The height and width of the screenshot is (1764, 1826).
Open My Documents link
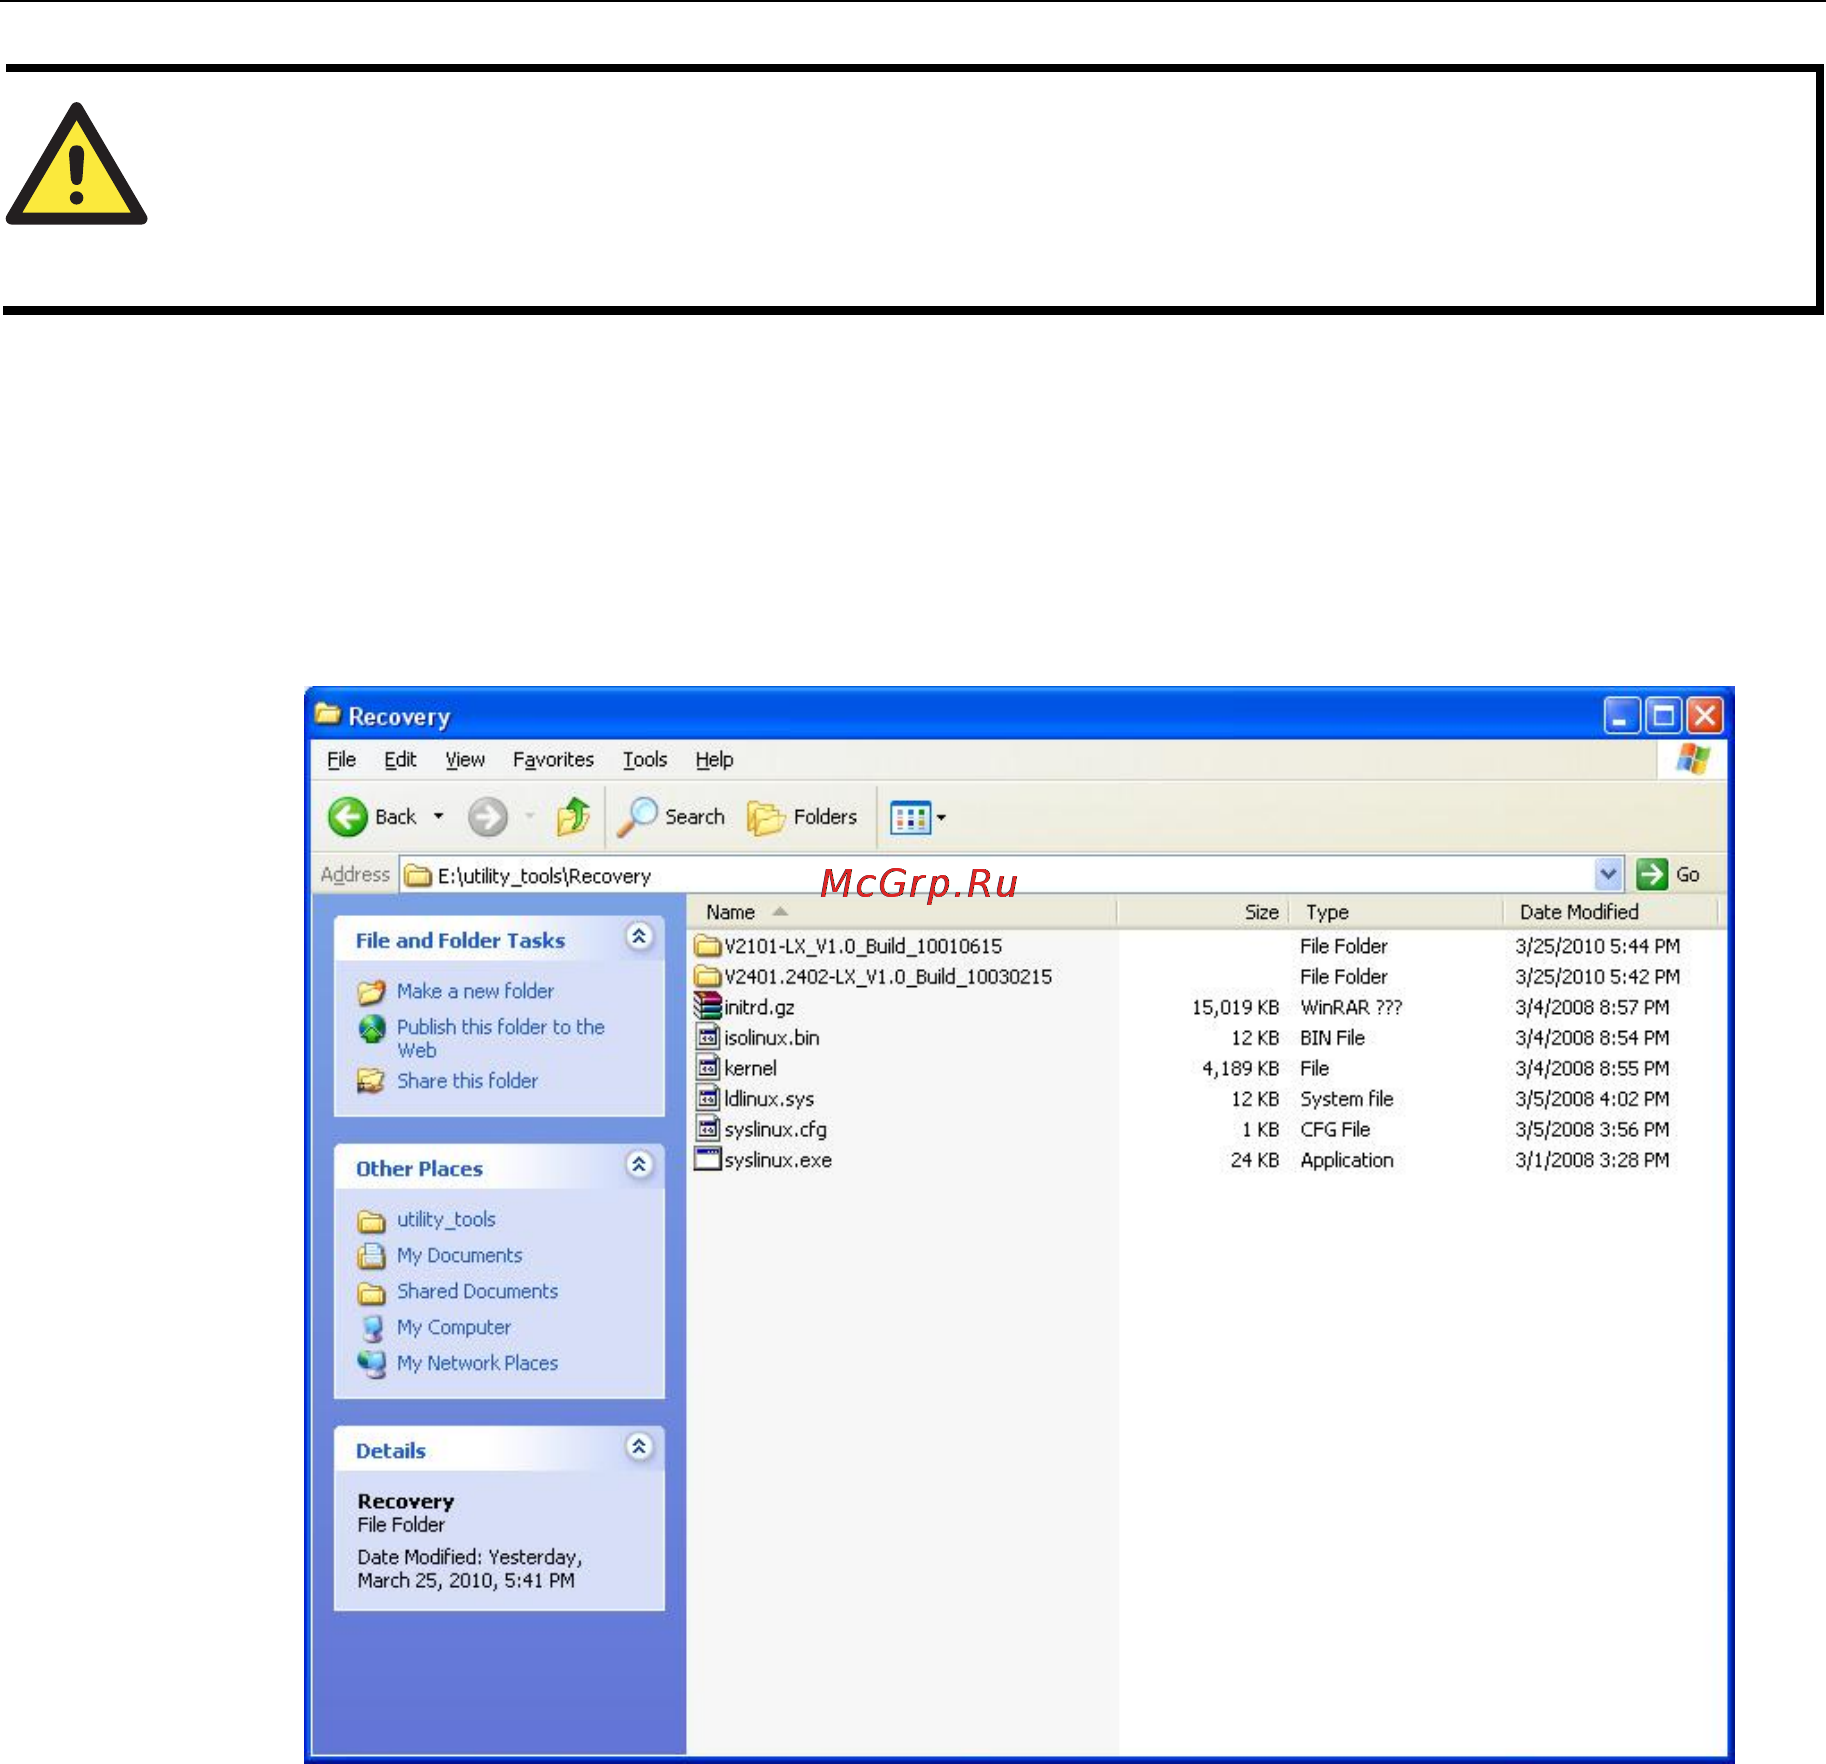point(459,1255)
